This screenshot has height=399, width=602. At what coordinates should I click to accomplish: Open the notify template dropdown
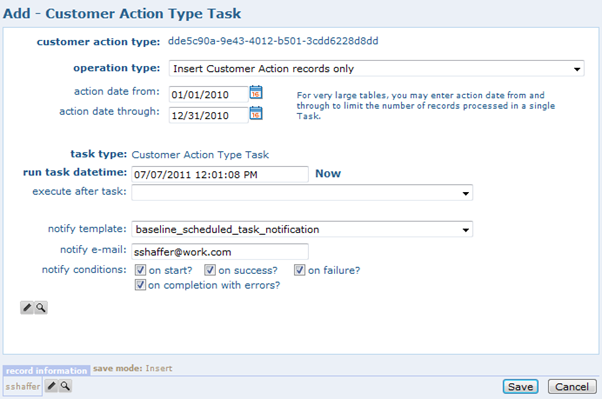(x=302, y=229)
